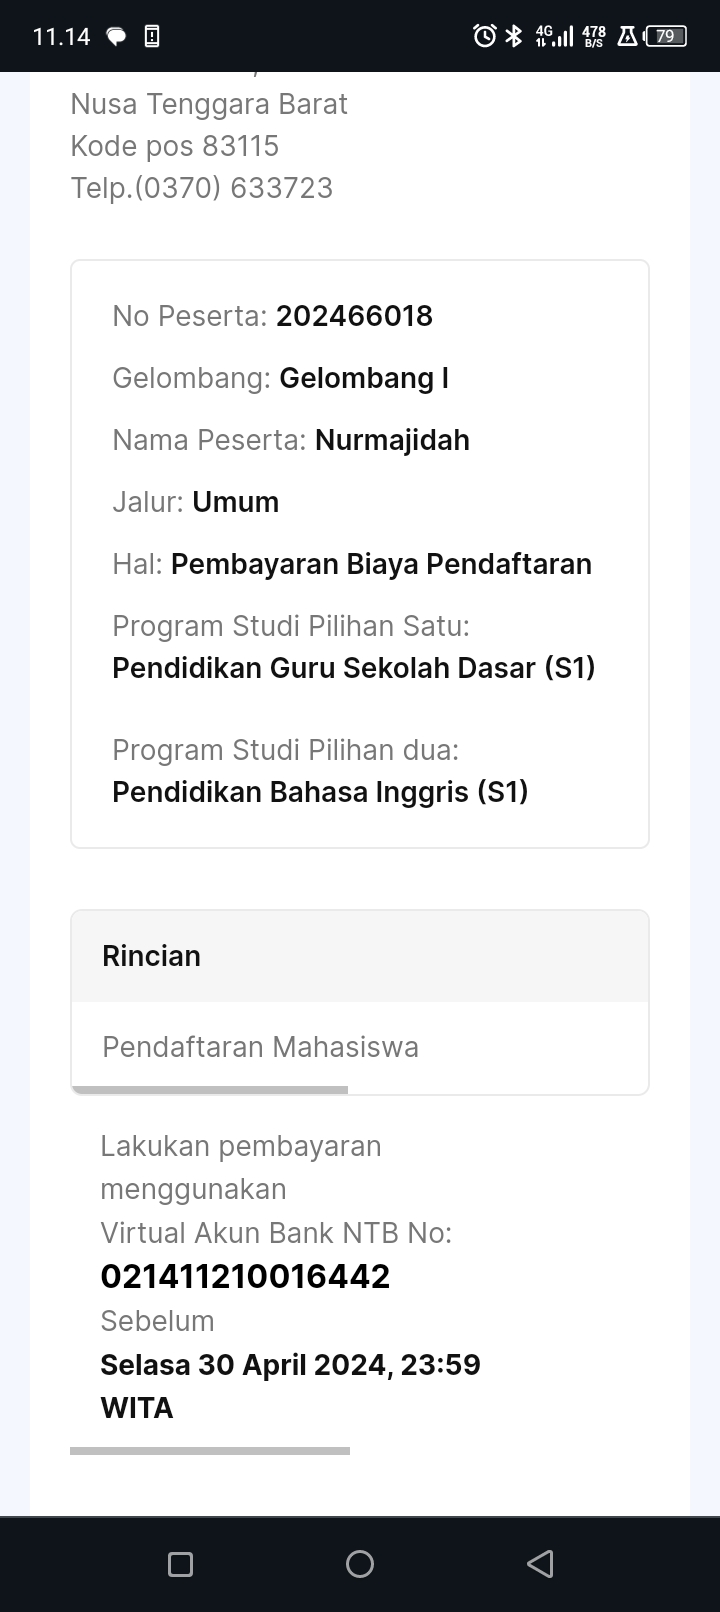Tap Pendidikan Bahasa Inggris (S1) text

coord(320,792)
